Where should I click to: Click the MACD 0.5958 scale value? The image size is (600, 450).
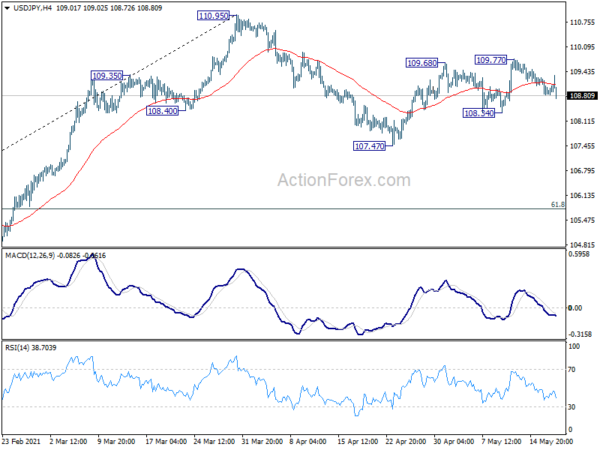579,254
